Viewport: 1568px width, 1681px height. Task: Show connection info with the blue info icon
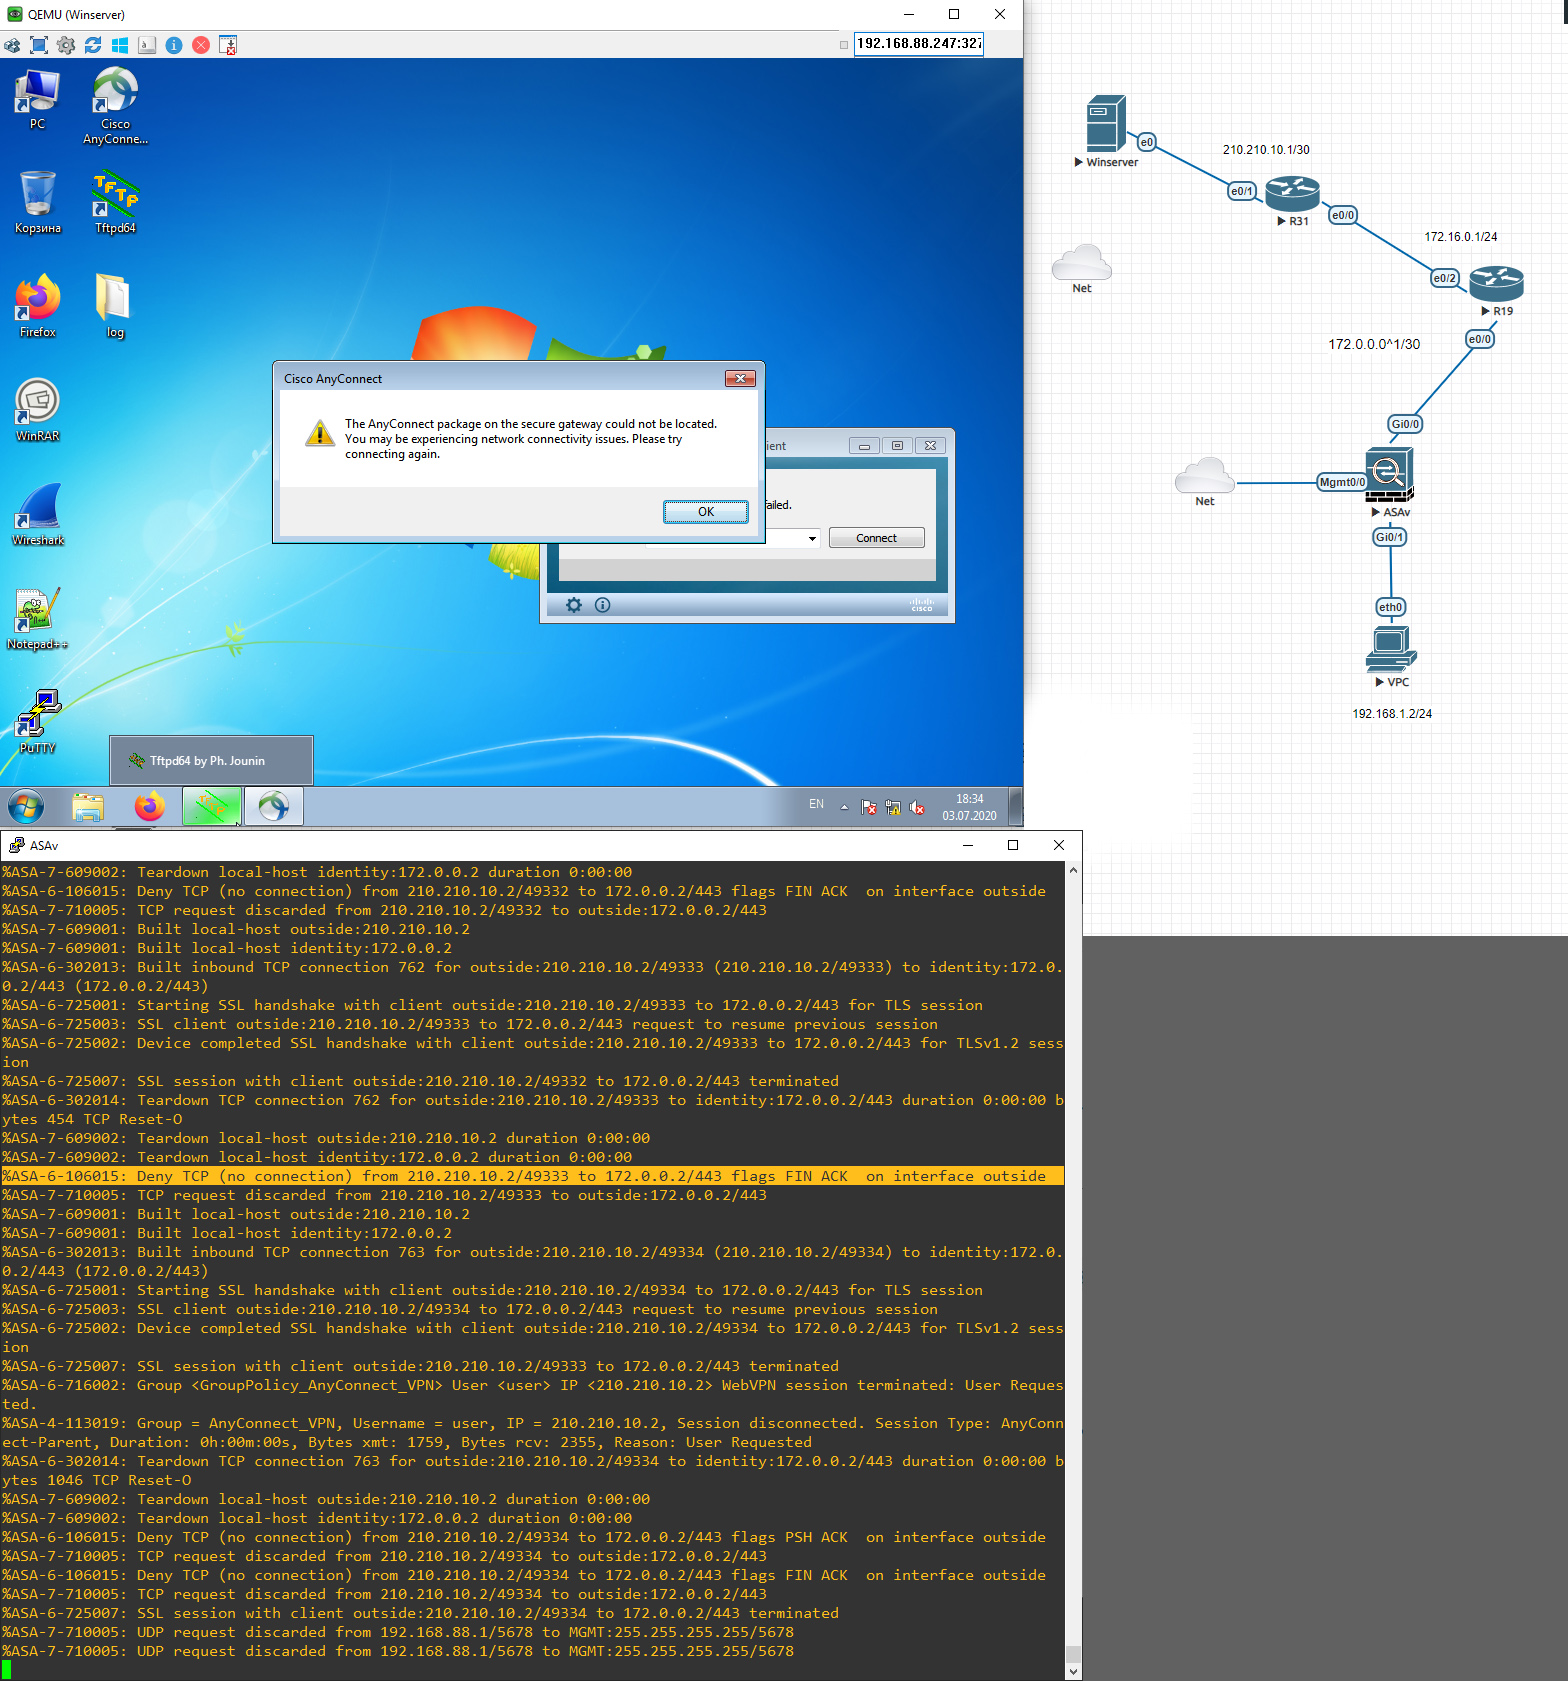(174, 45)
